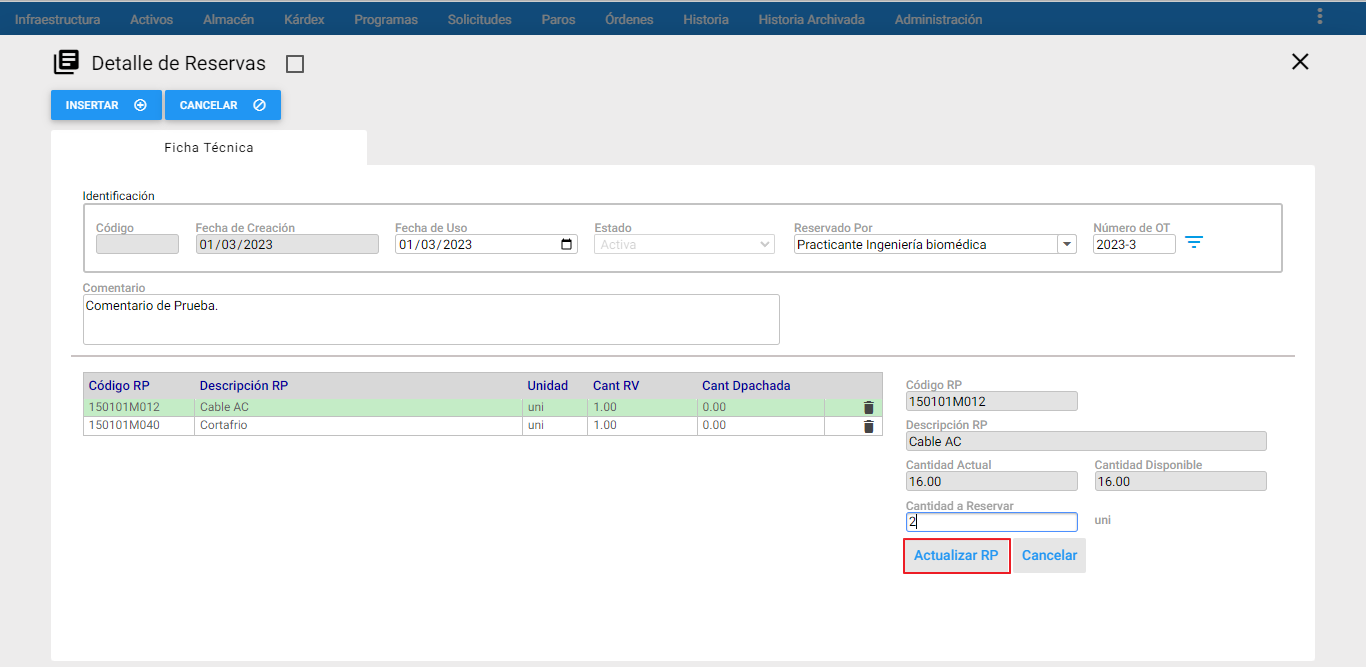Click the Descripción RP field showing Cable AC
Screen dimensions: 1366x667
tap(1086, 441)
